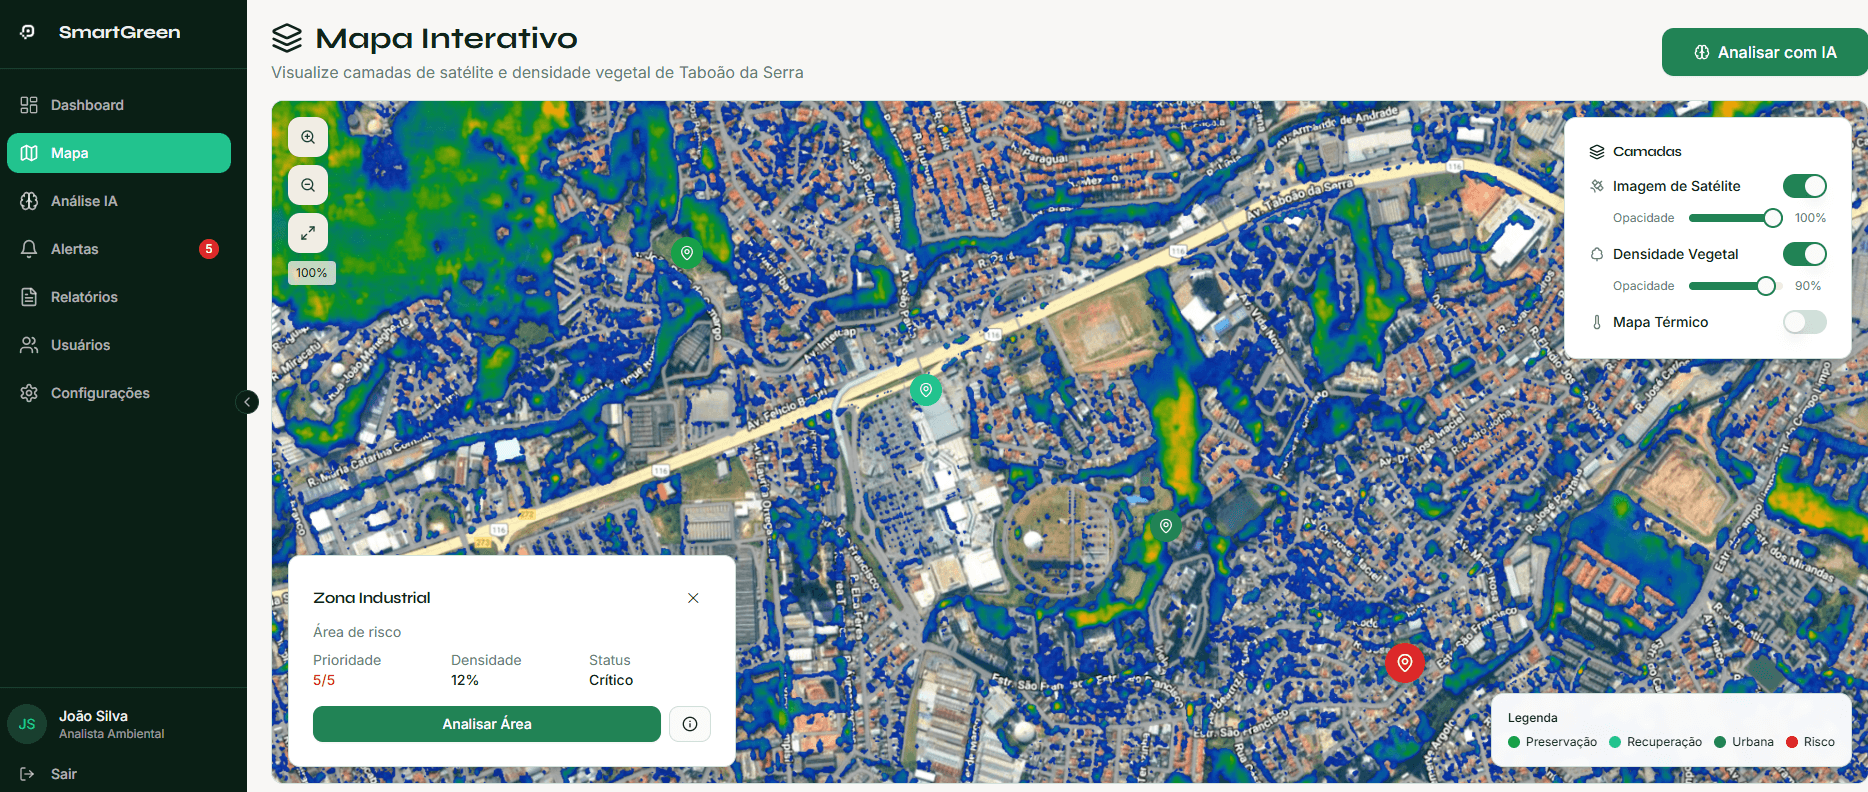Select the Mapa sidebar item

[x=119, y=153]
